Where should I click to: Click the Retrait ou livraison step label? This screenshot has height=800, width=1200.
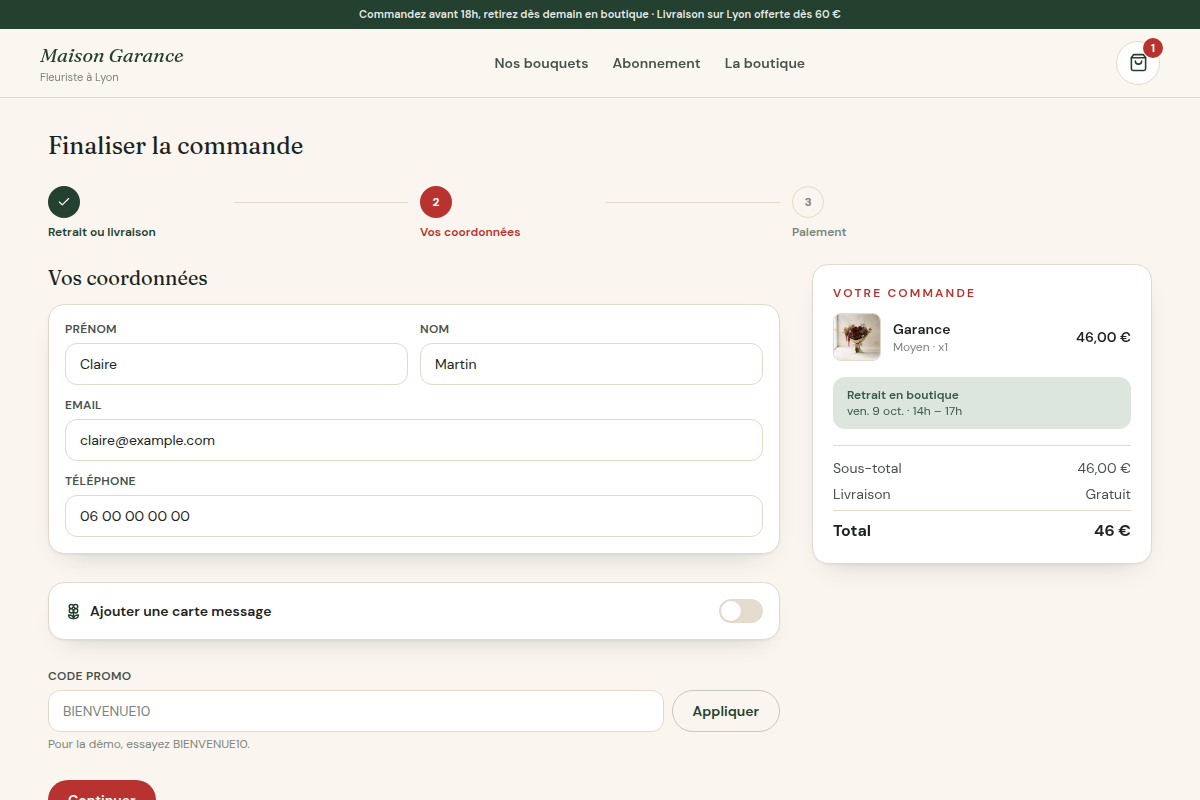click(102, 232)
